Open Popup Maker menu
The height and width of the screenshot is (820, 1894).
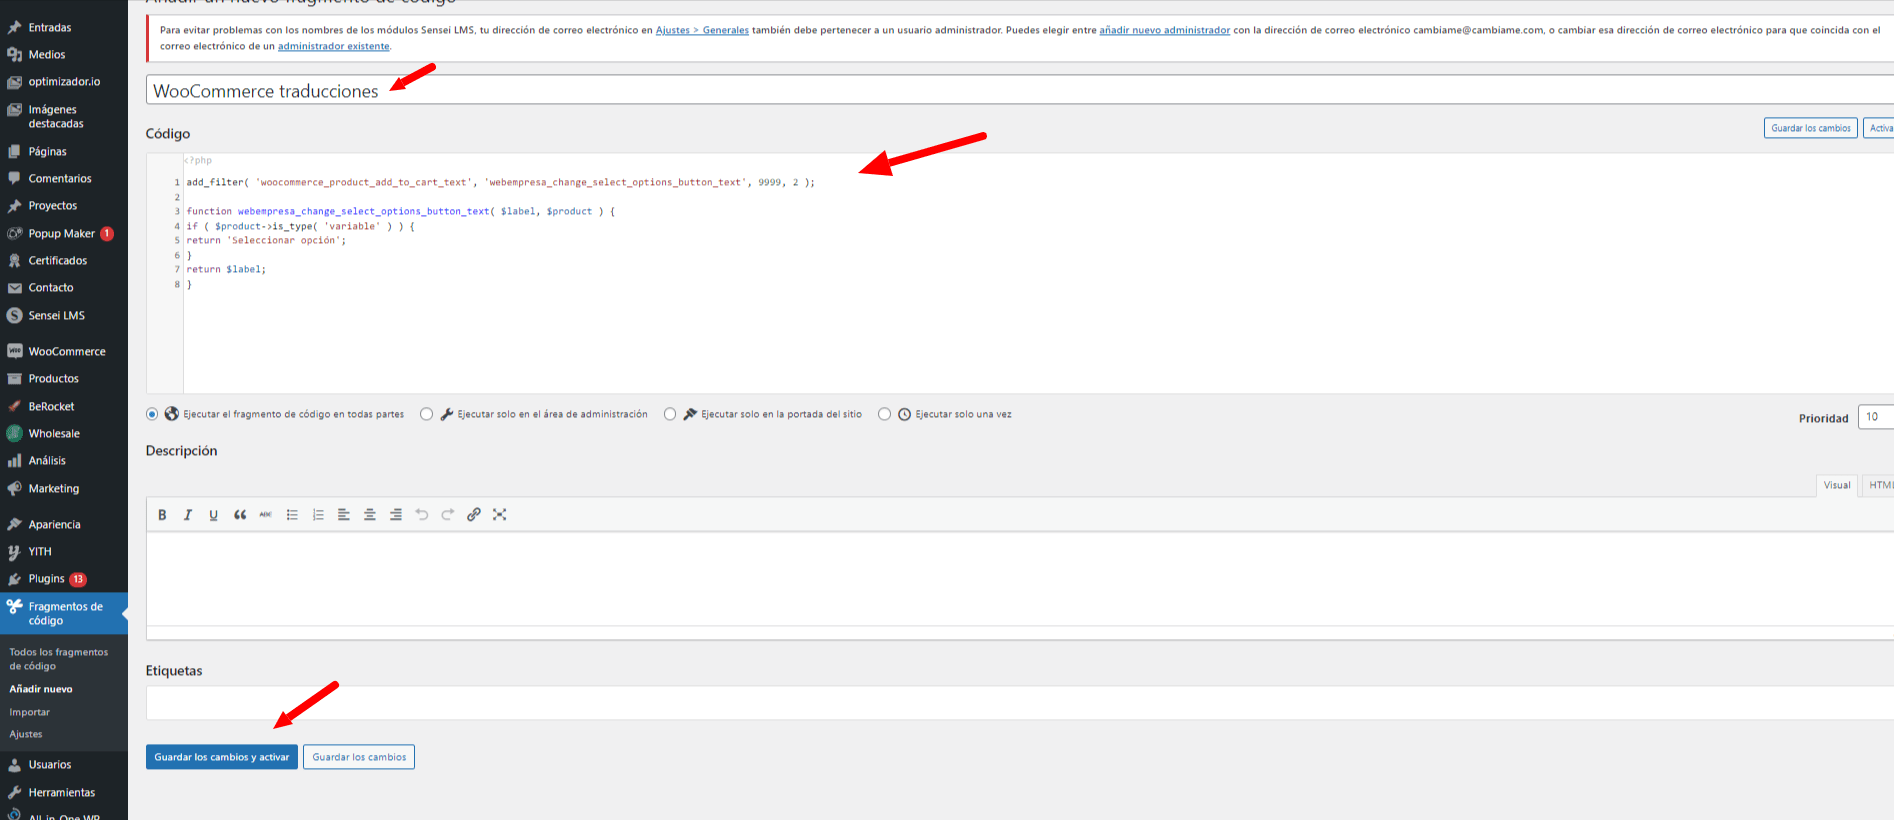[x=64, y=234]
